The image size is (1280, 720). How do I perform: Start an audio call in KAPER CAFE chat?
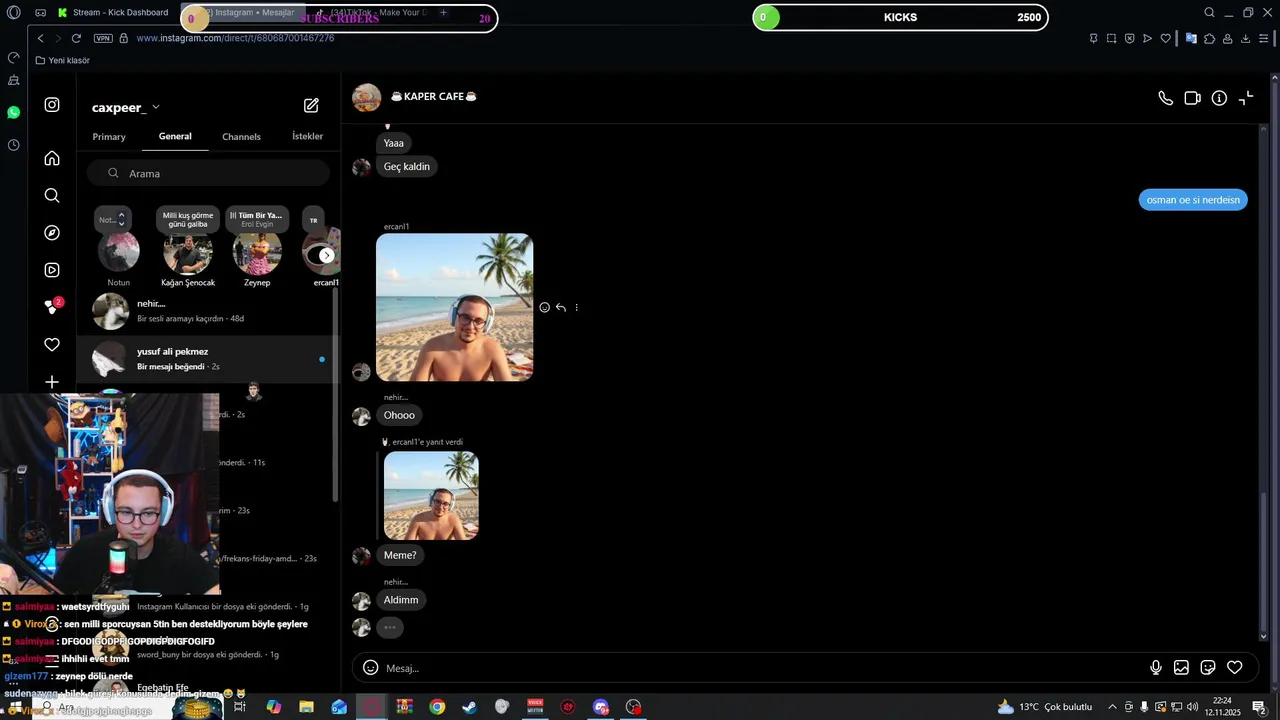pyautogui.click(x=1165, y=98)
